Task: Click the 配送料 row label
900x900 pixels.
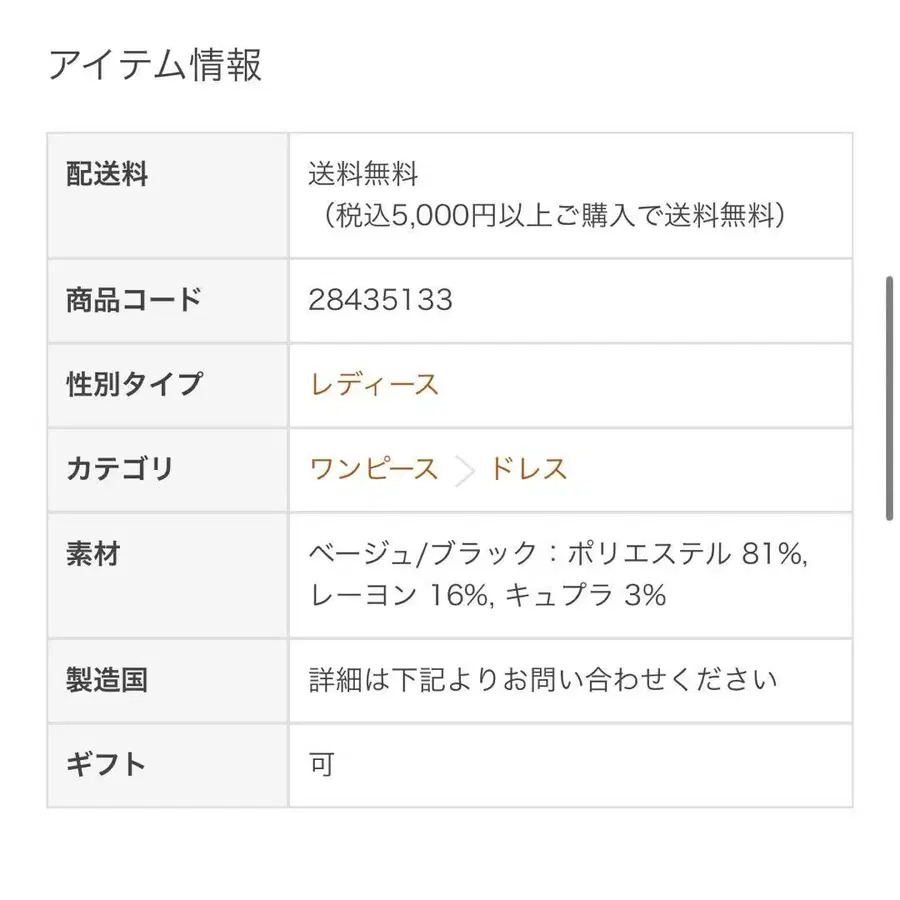Action: tap(107, 174)
